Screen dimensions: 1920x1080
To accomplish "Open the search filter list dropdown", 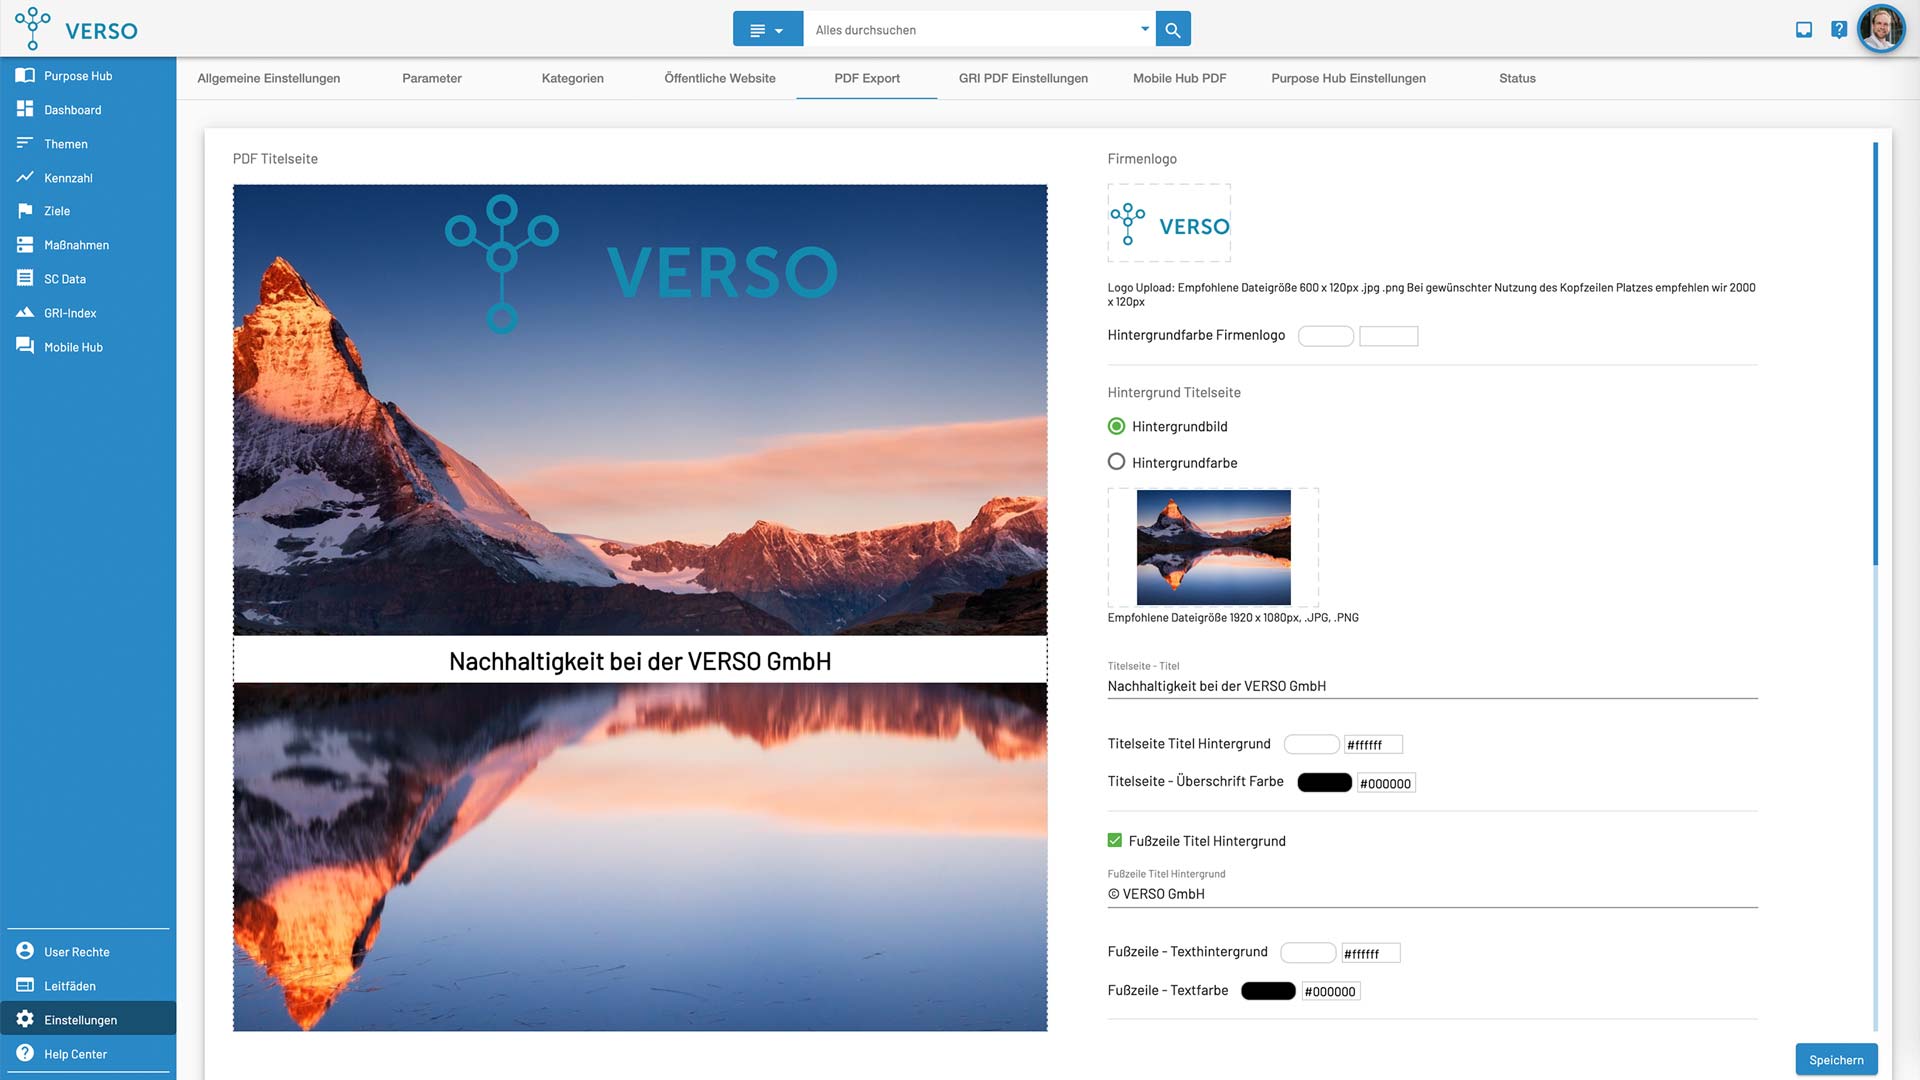I will pos(767,30).
